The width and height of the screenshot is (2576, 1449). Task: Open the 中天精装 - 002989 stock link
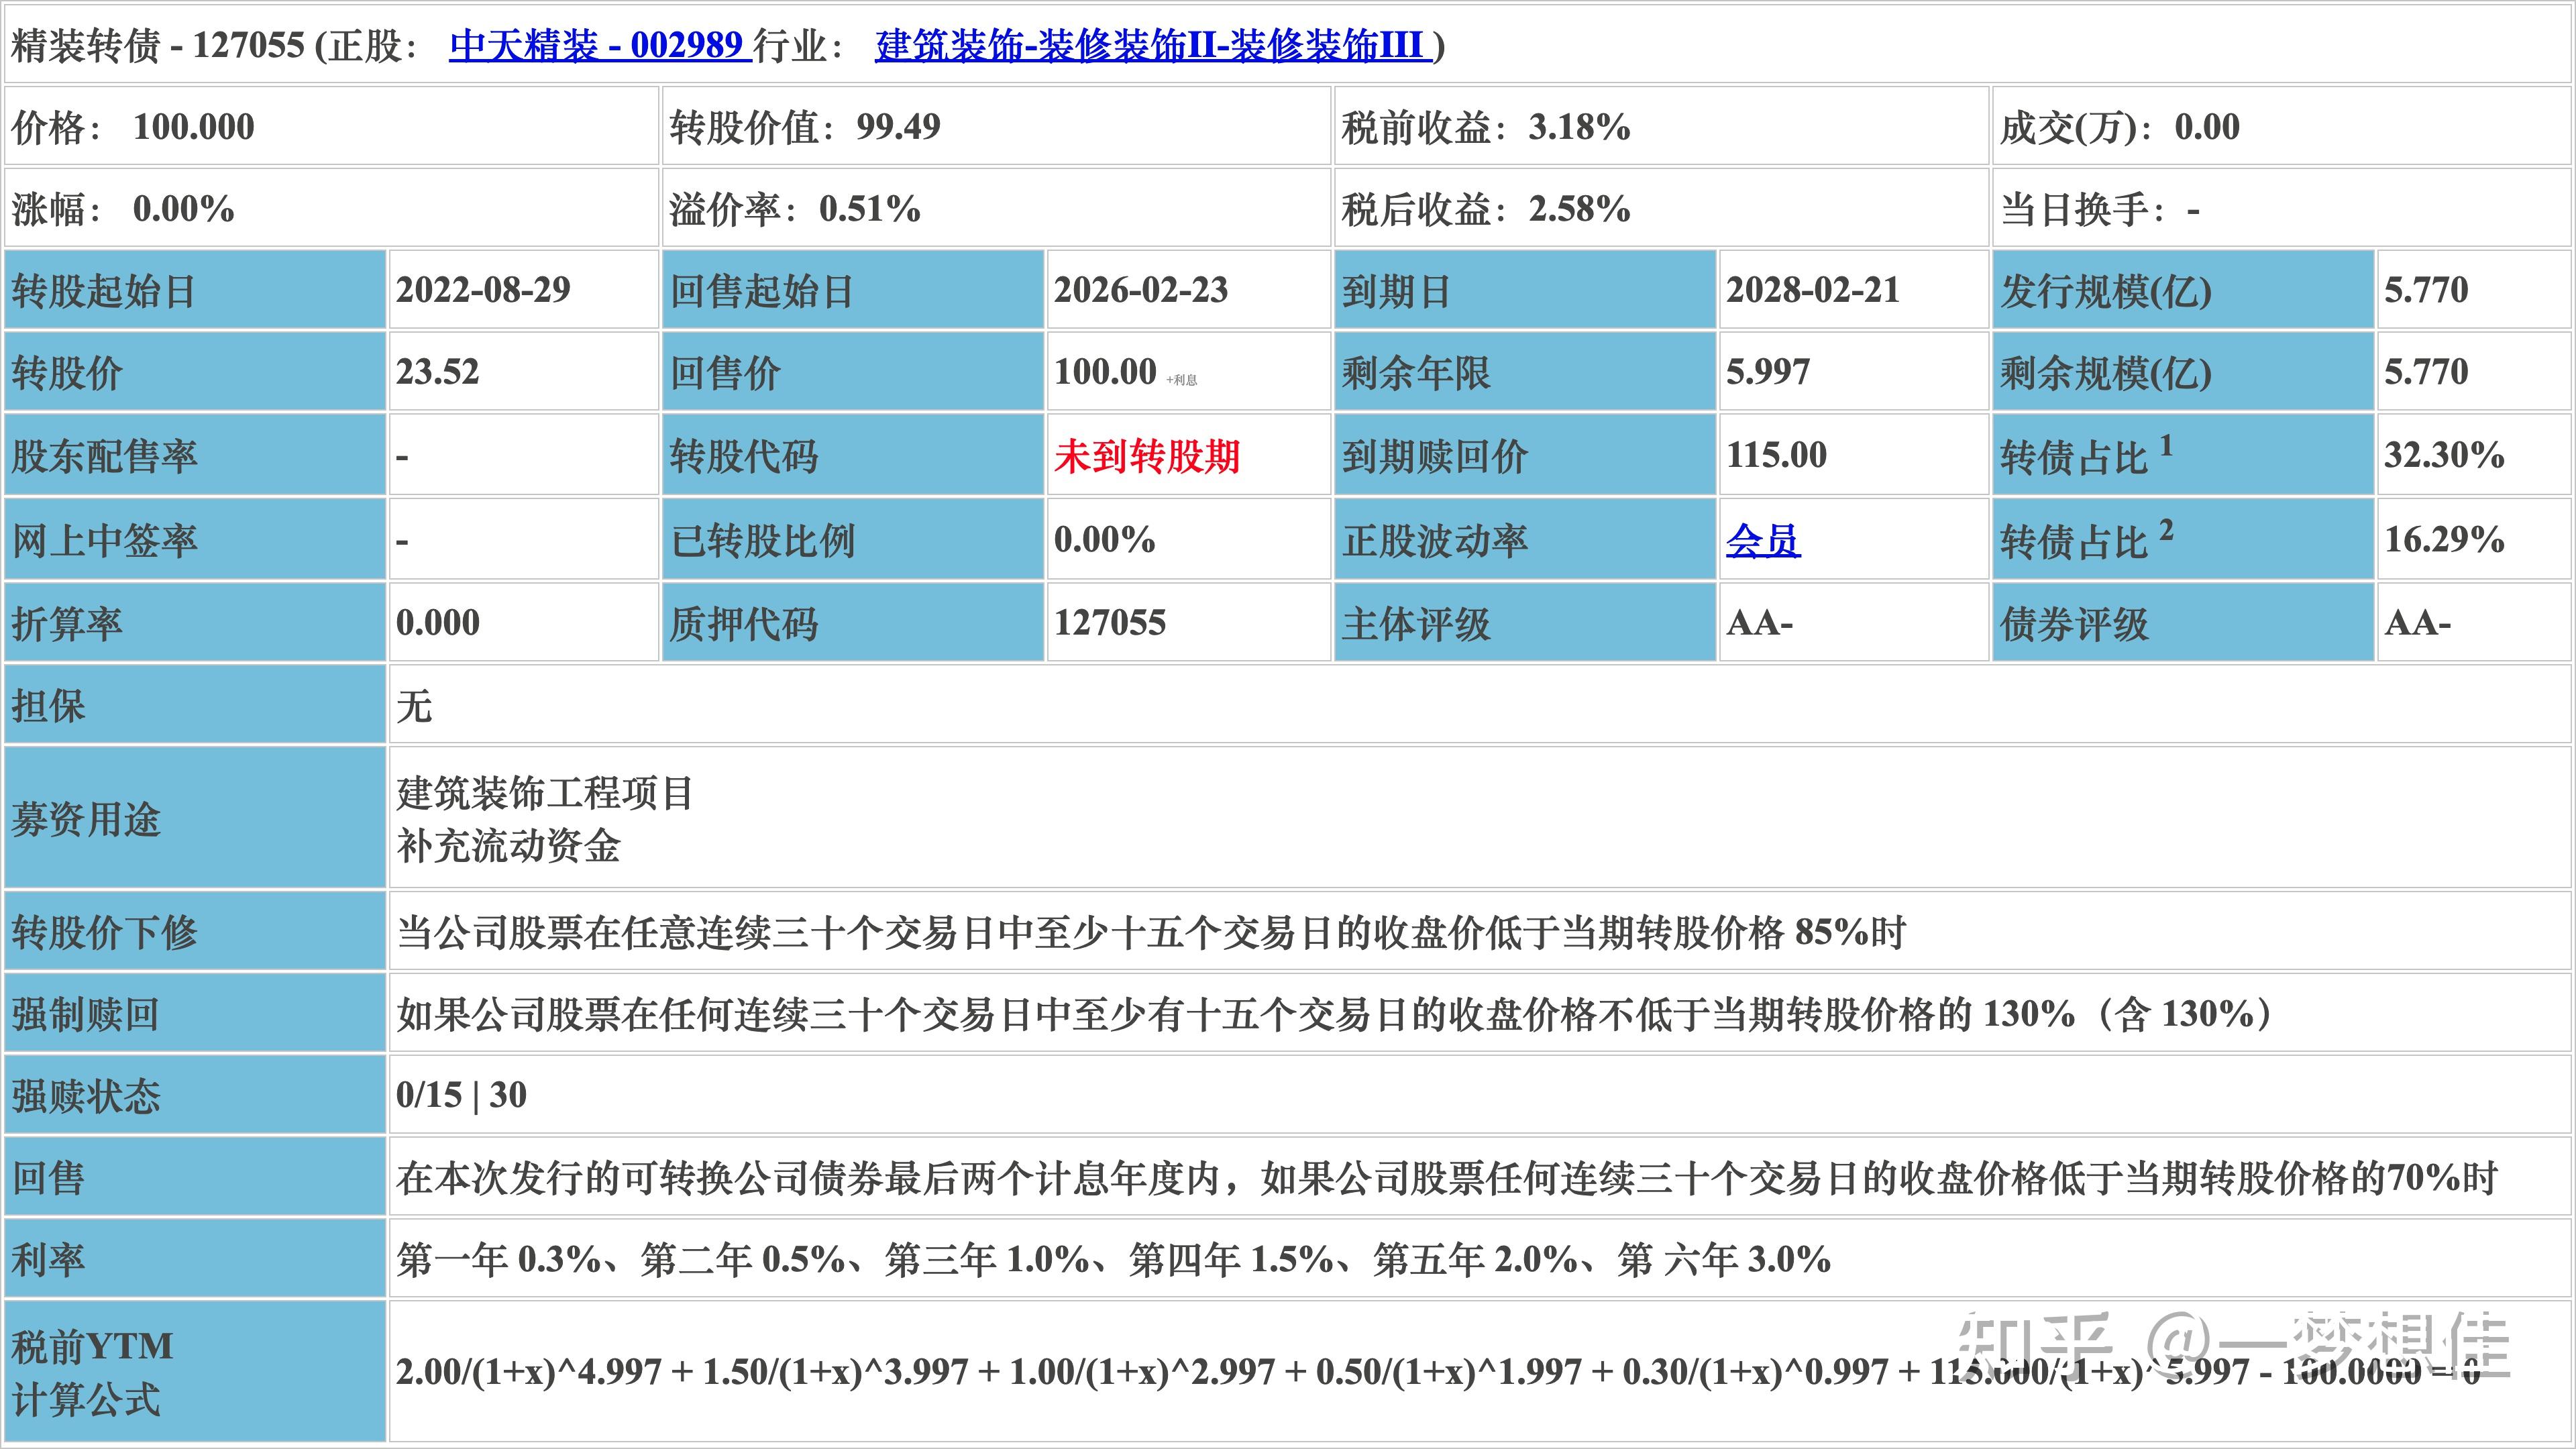tap(600, 45)
